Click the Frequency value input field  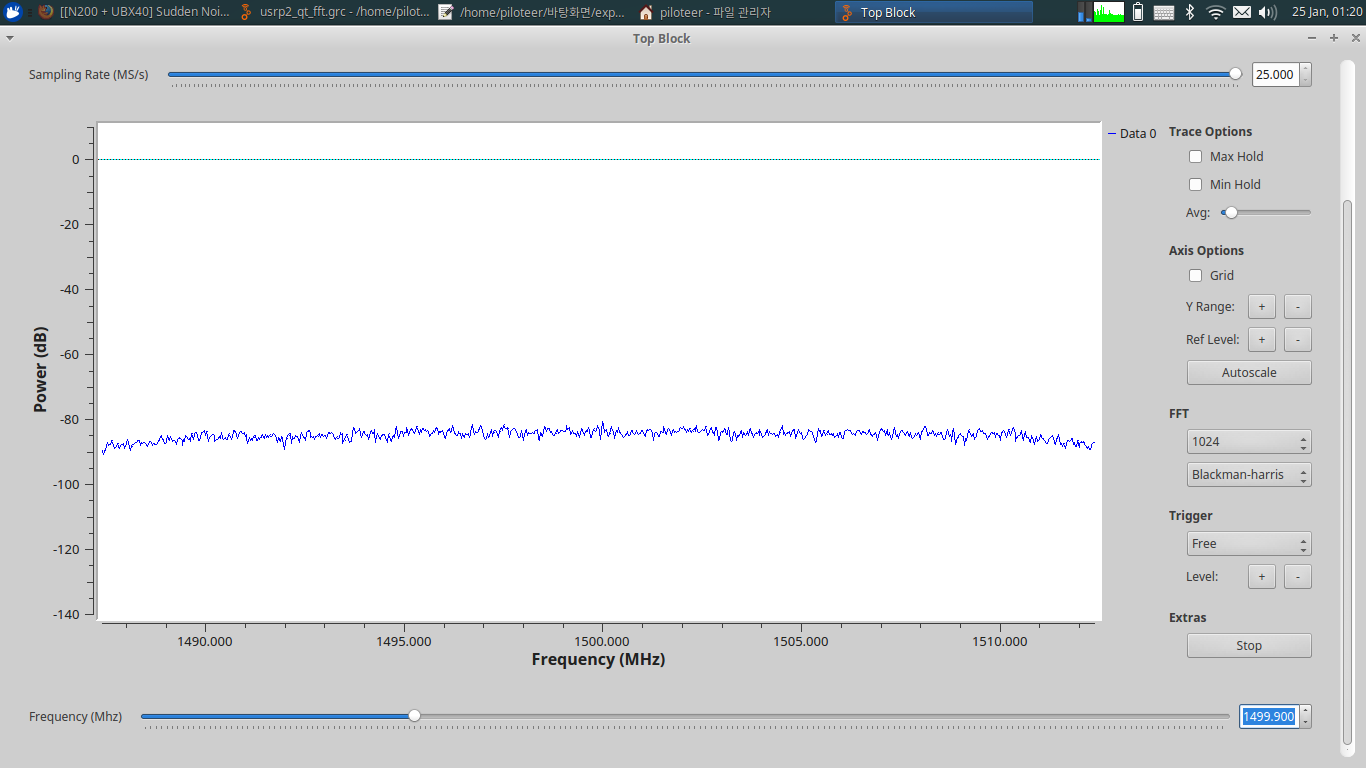[1268, 716]
